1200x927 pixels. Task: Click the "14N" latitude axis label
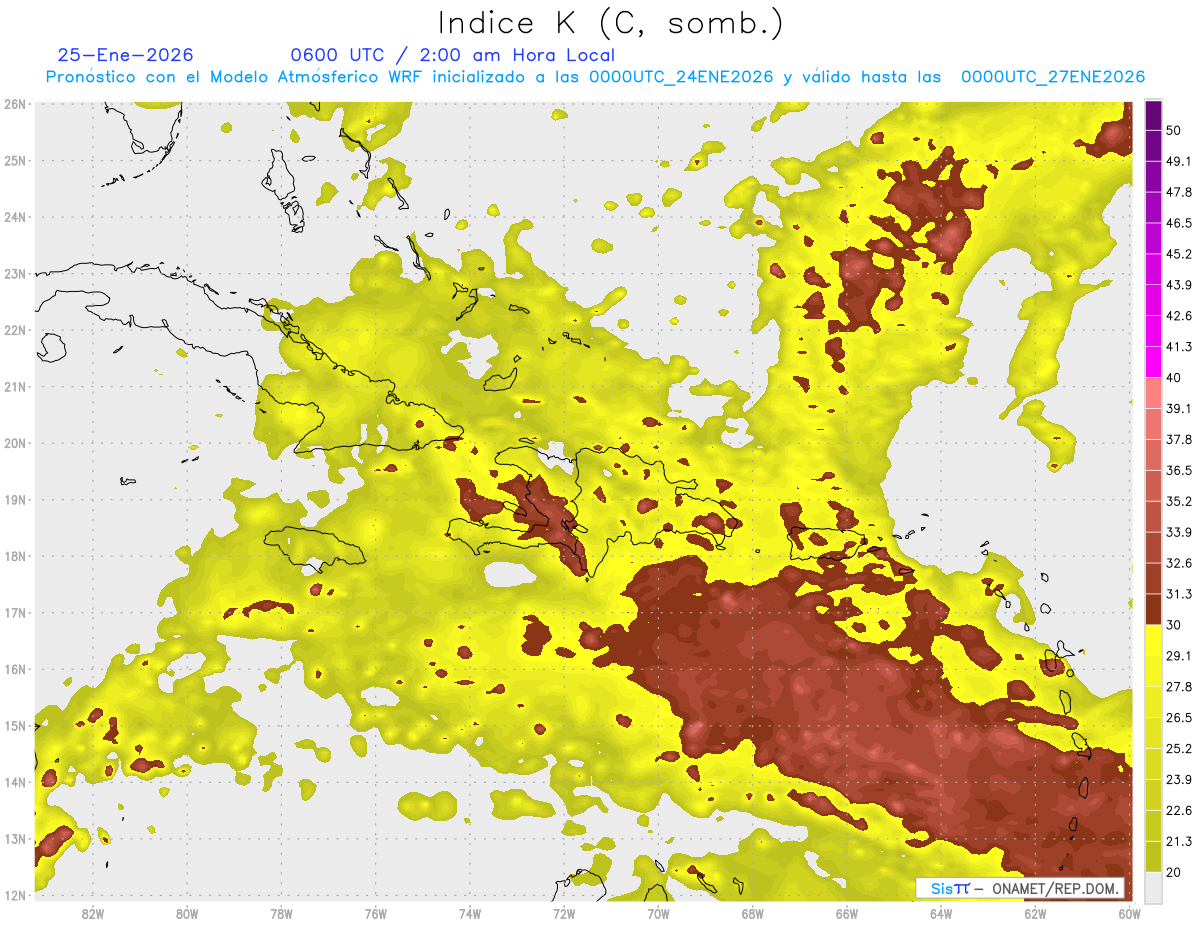click(x=15, y=782)
